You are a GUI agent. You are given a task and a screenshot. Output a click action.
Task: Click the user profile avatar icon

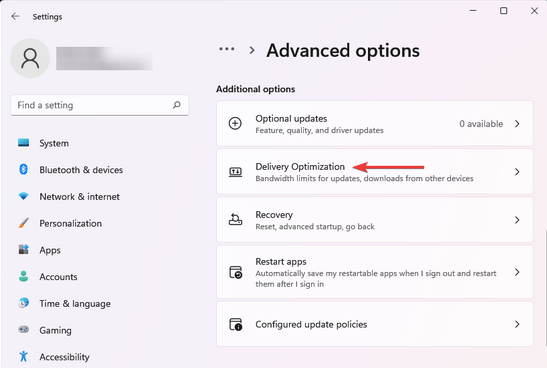pyautogui.click(x=30, y=58)
